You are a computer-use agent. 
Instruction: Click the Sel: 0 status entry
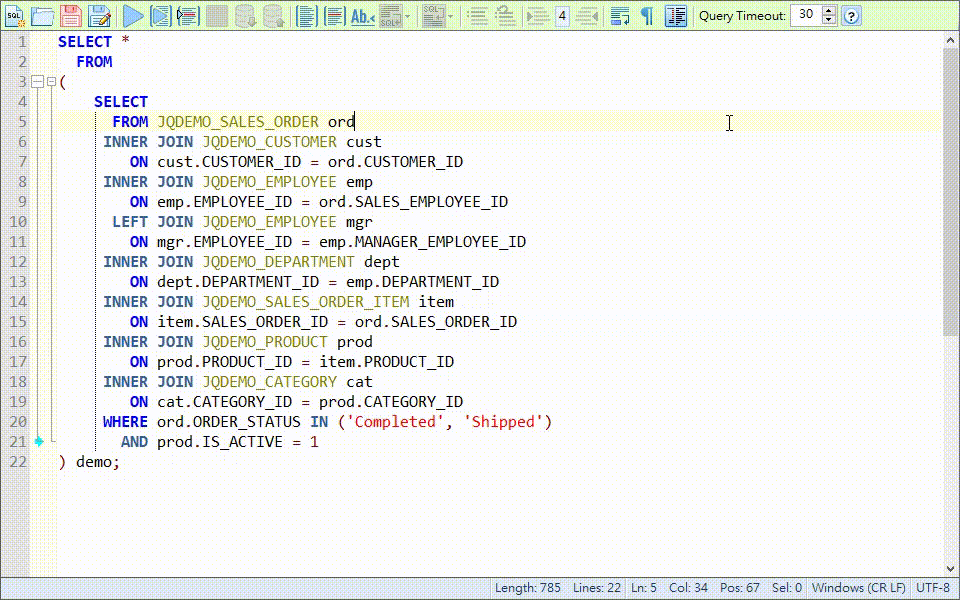point(787,588)
